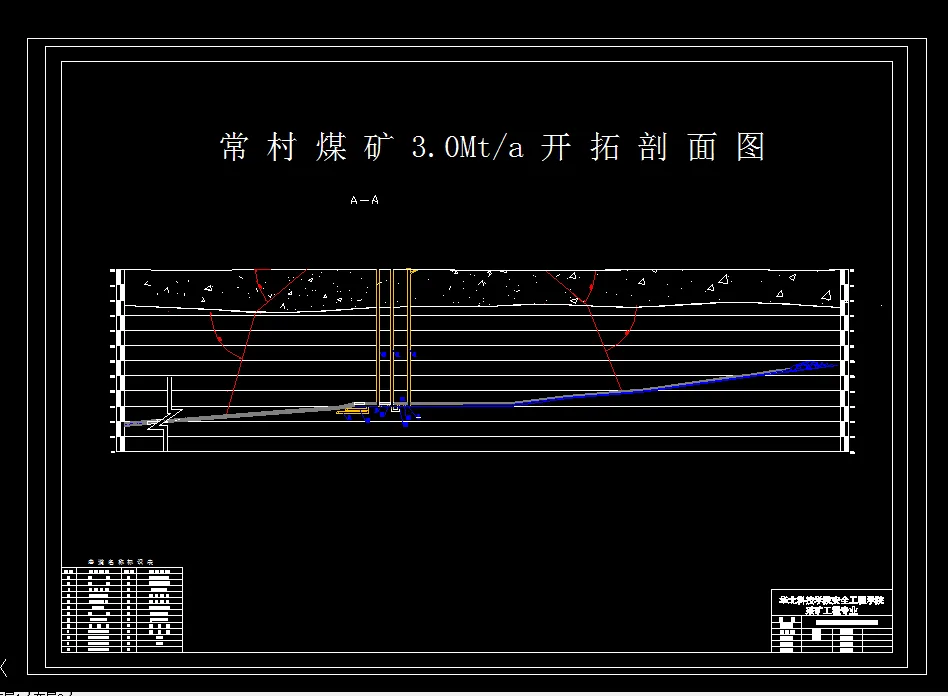Pick the yellow roadway below the shafts
The width and height of the screenshot is (948, 696).
pyautogui.click(x=352, y=411)
